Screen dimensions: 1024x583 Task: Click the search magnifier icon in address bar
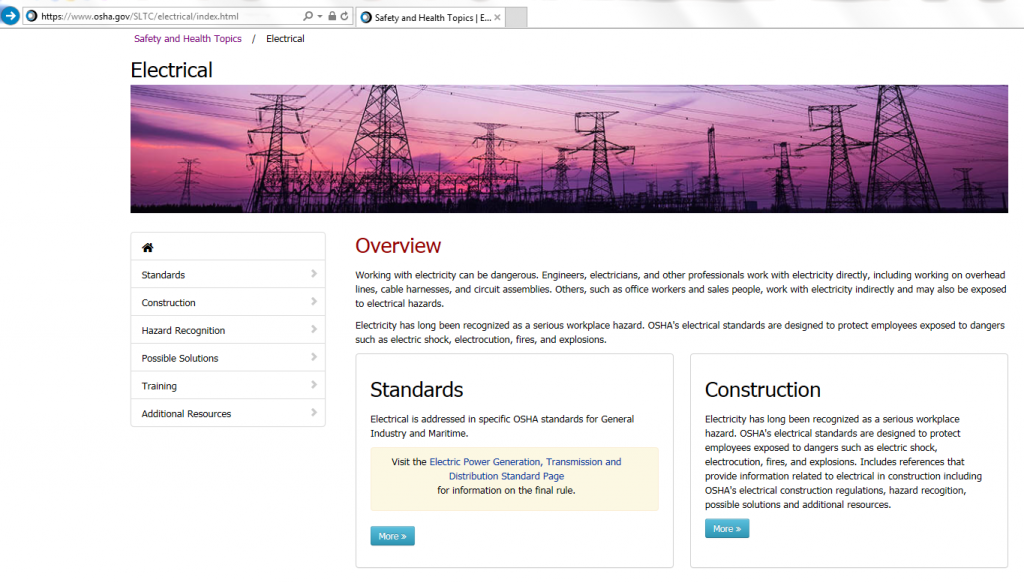(x=308, y=17)
